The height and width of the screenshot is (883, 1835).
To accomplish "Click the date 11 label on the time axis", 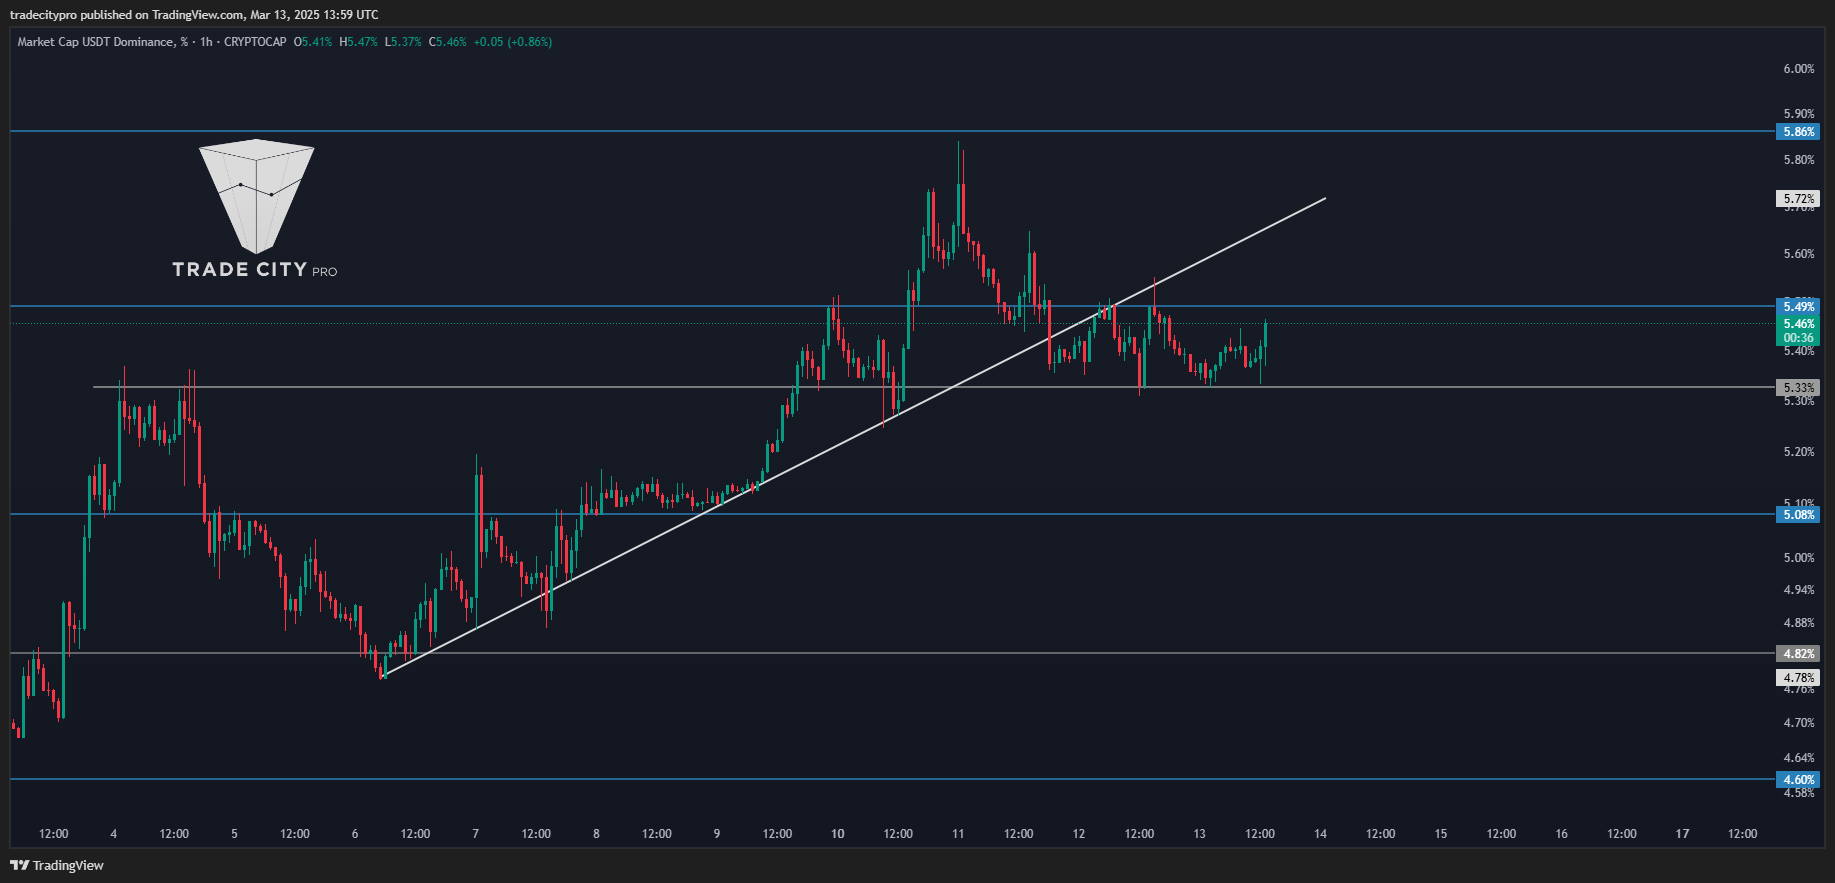I will coord(958,834).
